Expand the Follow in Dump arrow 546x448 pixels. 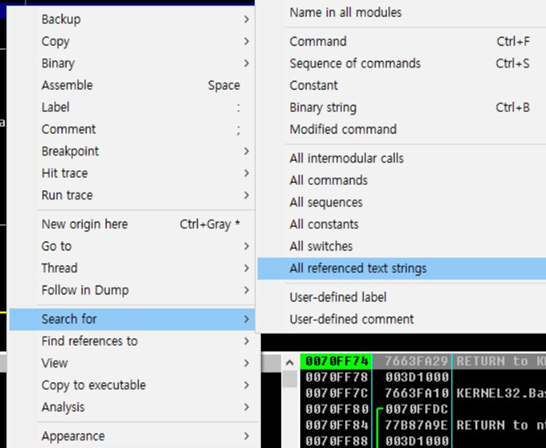pyautogui.click(x=246, y=290)
